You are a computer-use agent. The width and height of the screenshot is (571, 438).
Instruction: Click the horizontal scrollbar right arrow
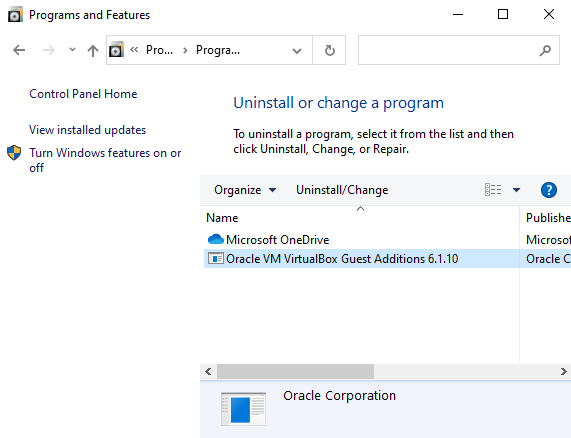pyautogui.click(x=563, y=371)
